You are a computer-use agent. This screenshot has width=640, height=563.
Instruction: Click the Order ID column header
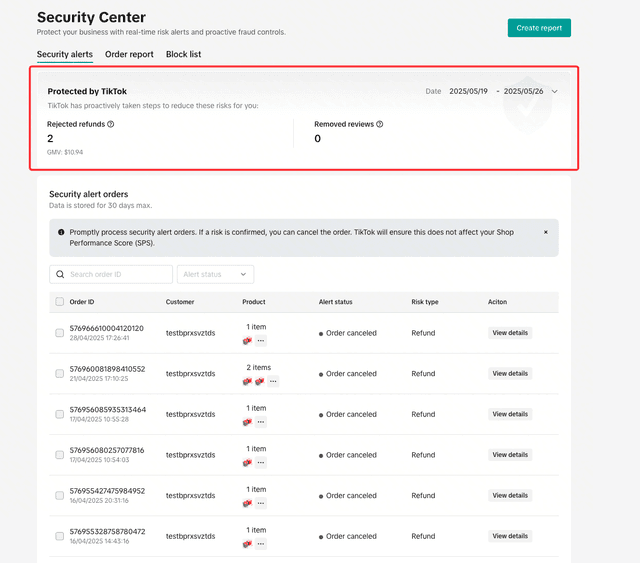click(x=82, y=302)
